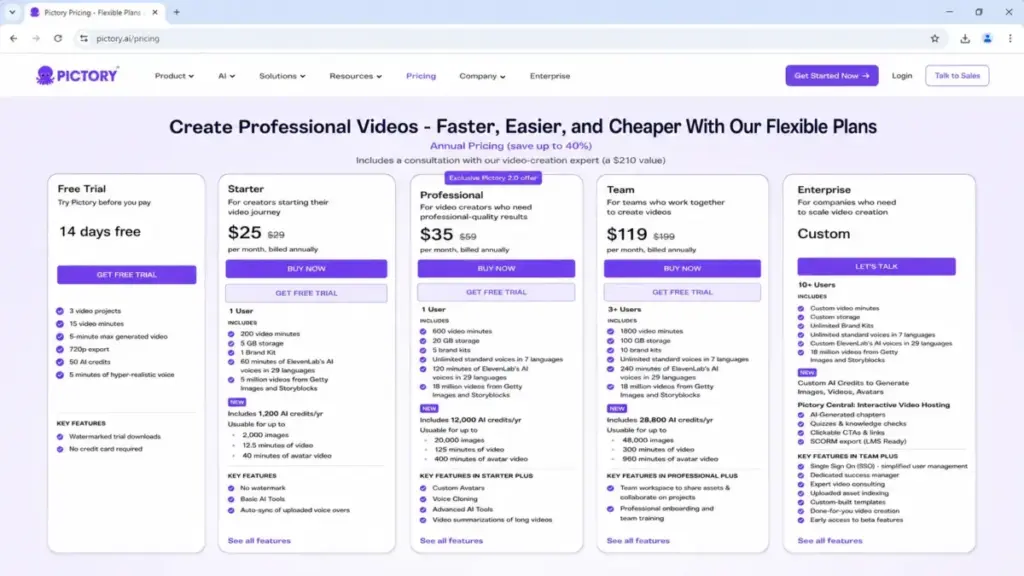1024x576 pixels.
Task: Click GET FREE TRIAL in Professional plan
Action: pyautogui.click(x=496, y=292)
